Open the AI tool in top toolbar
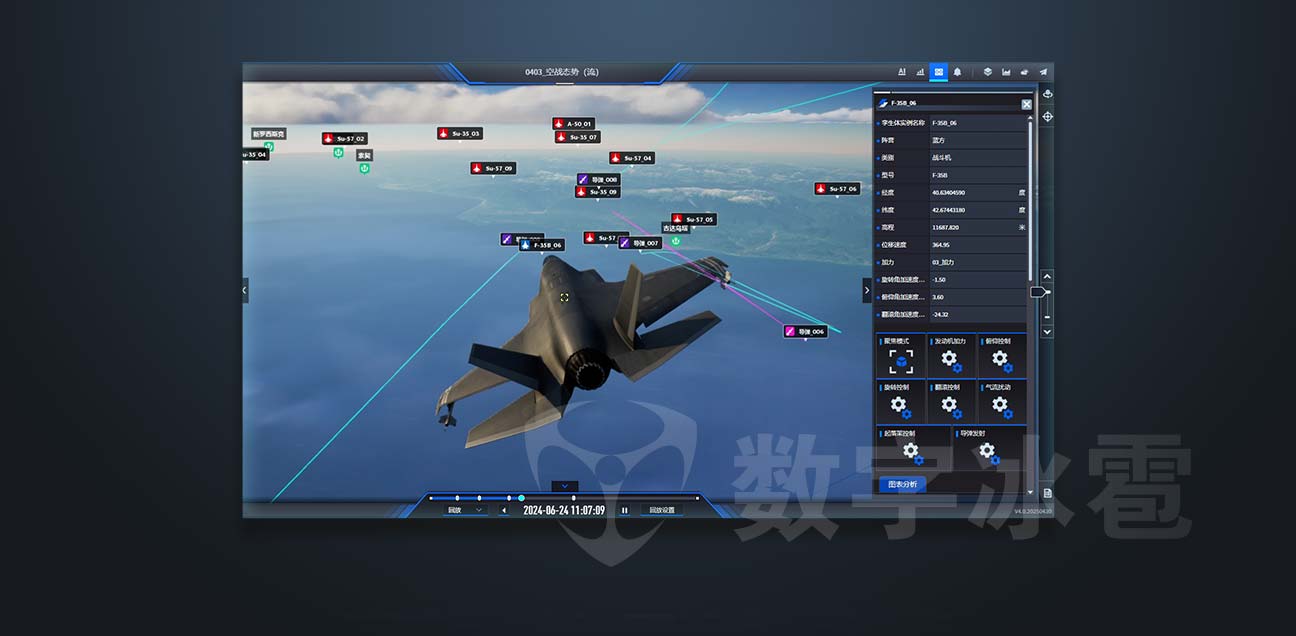 tap(902, 72)
